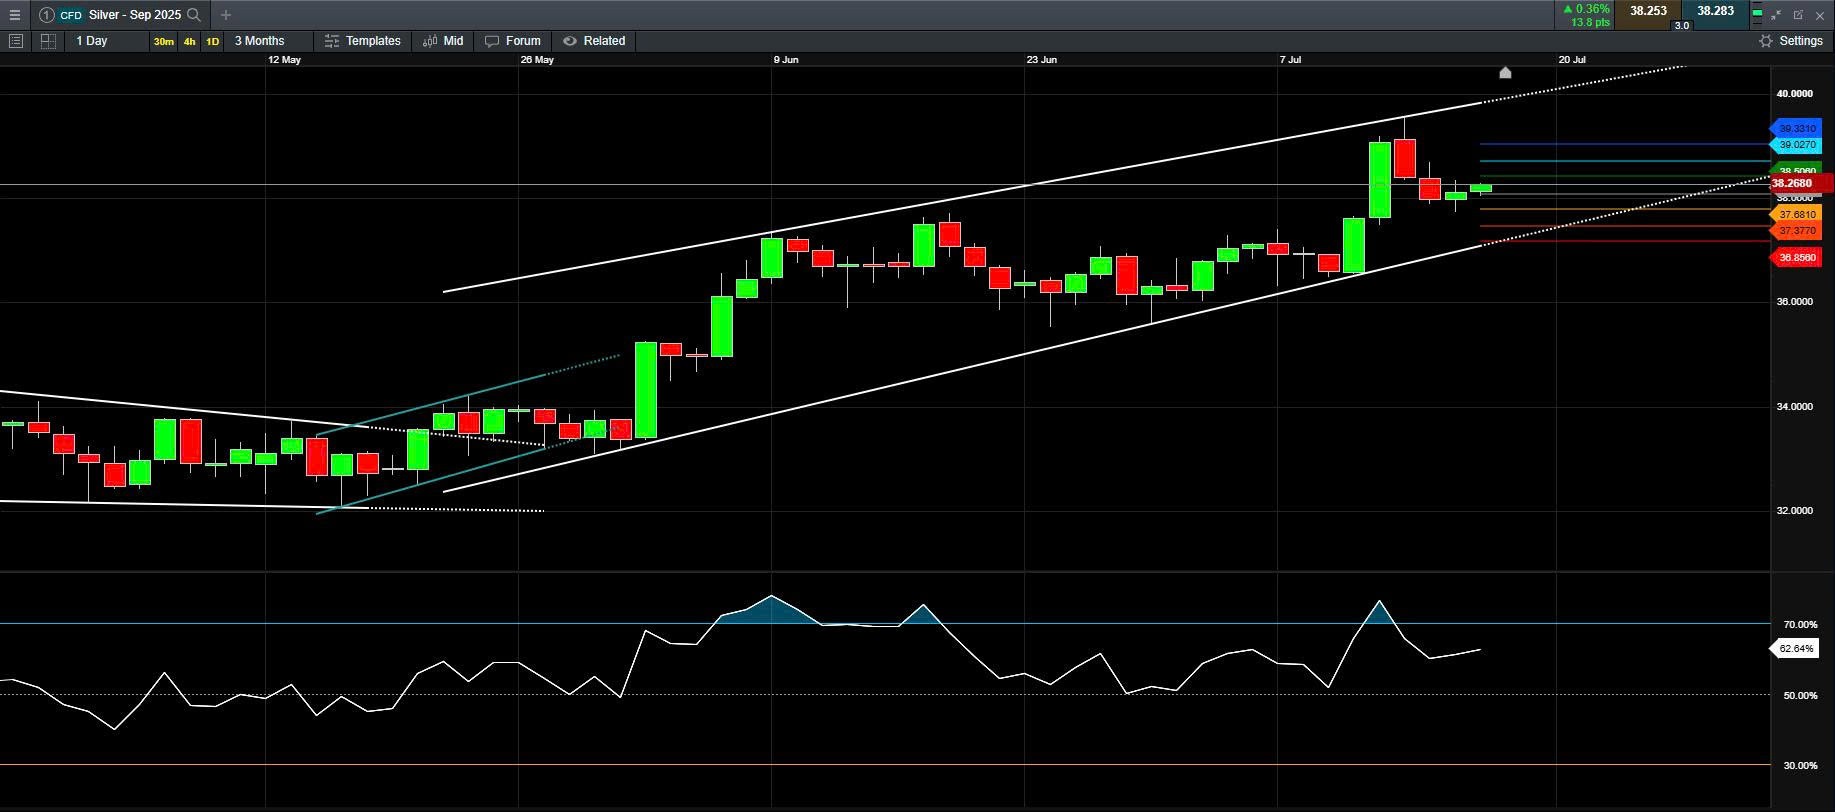Screen dimensions: 1835x812
Task: Select the 1D quick interval
Action: [212, 41]
